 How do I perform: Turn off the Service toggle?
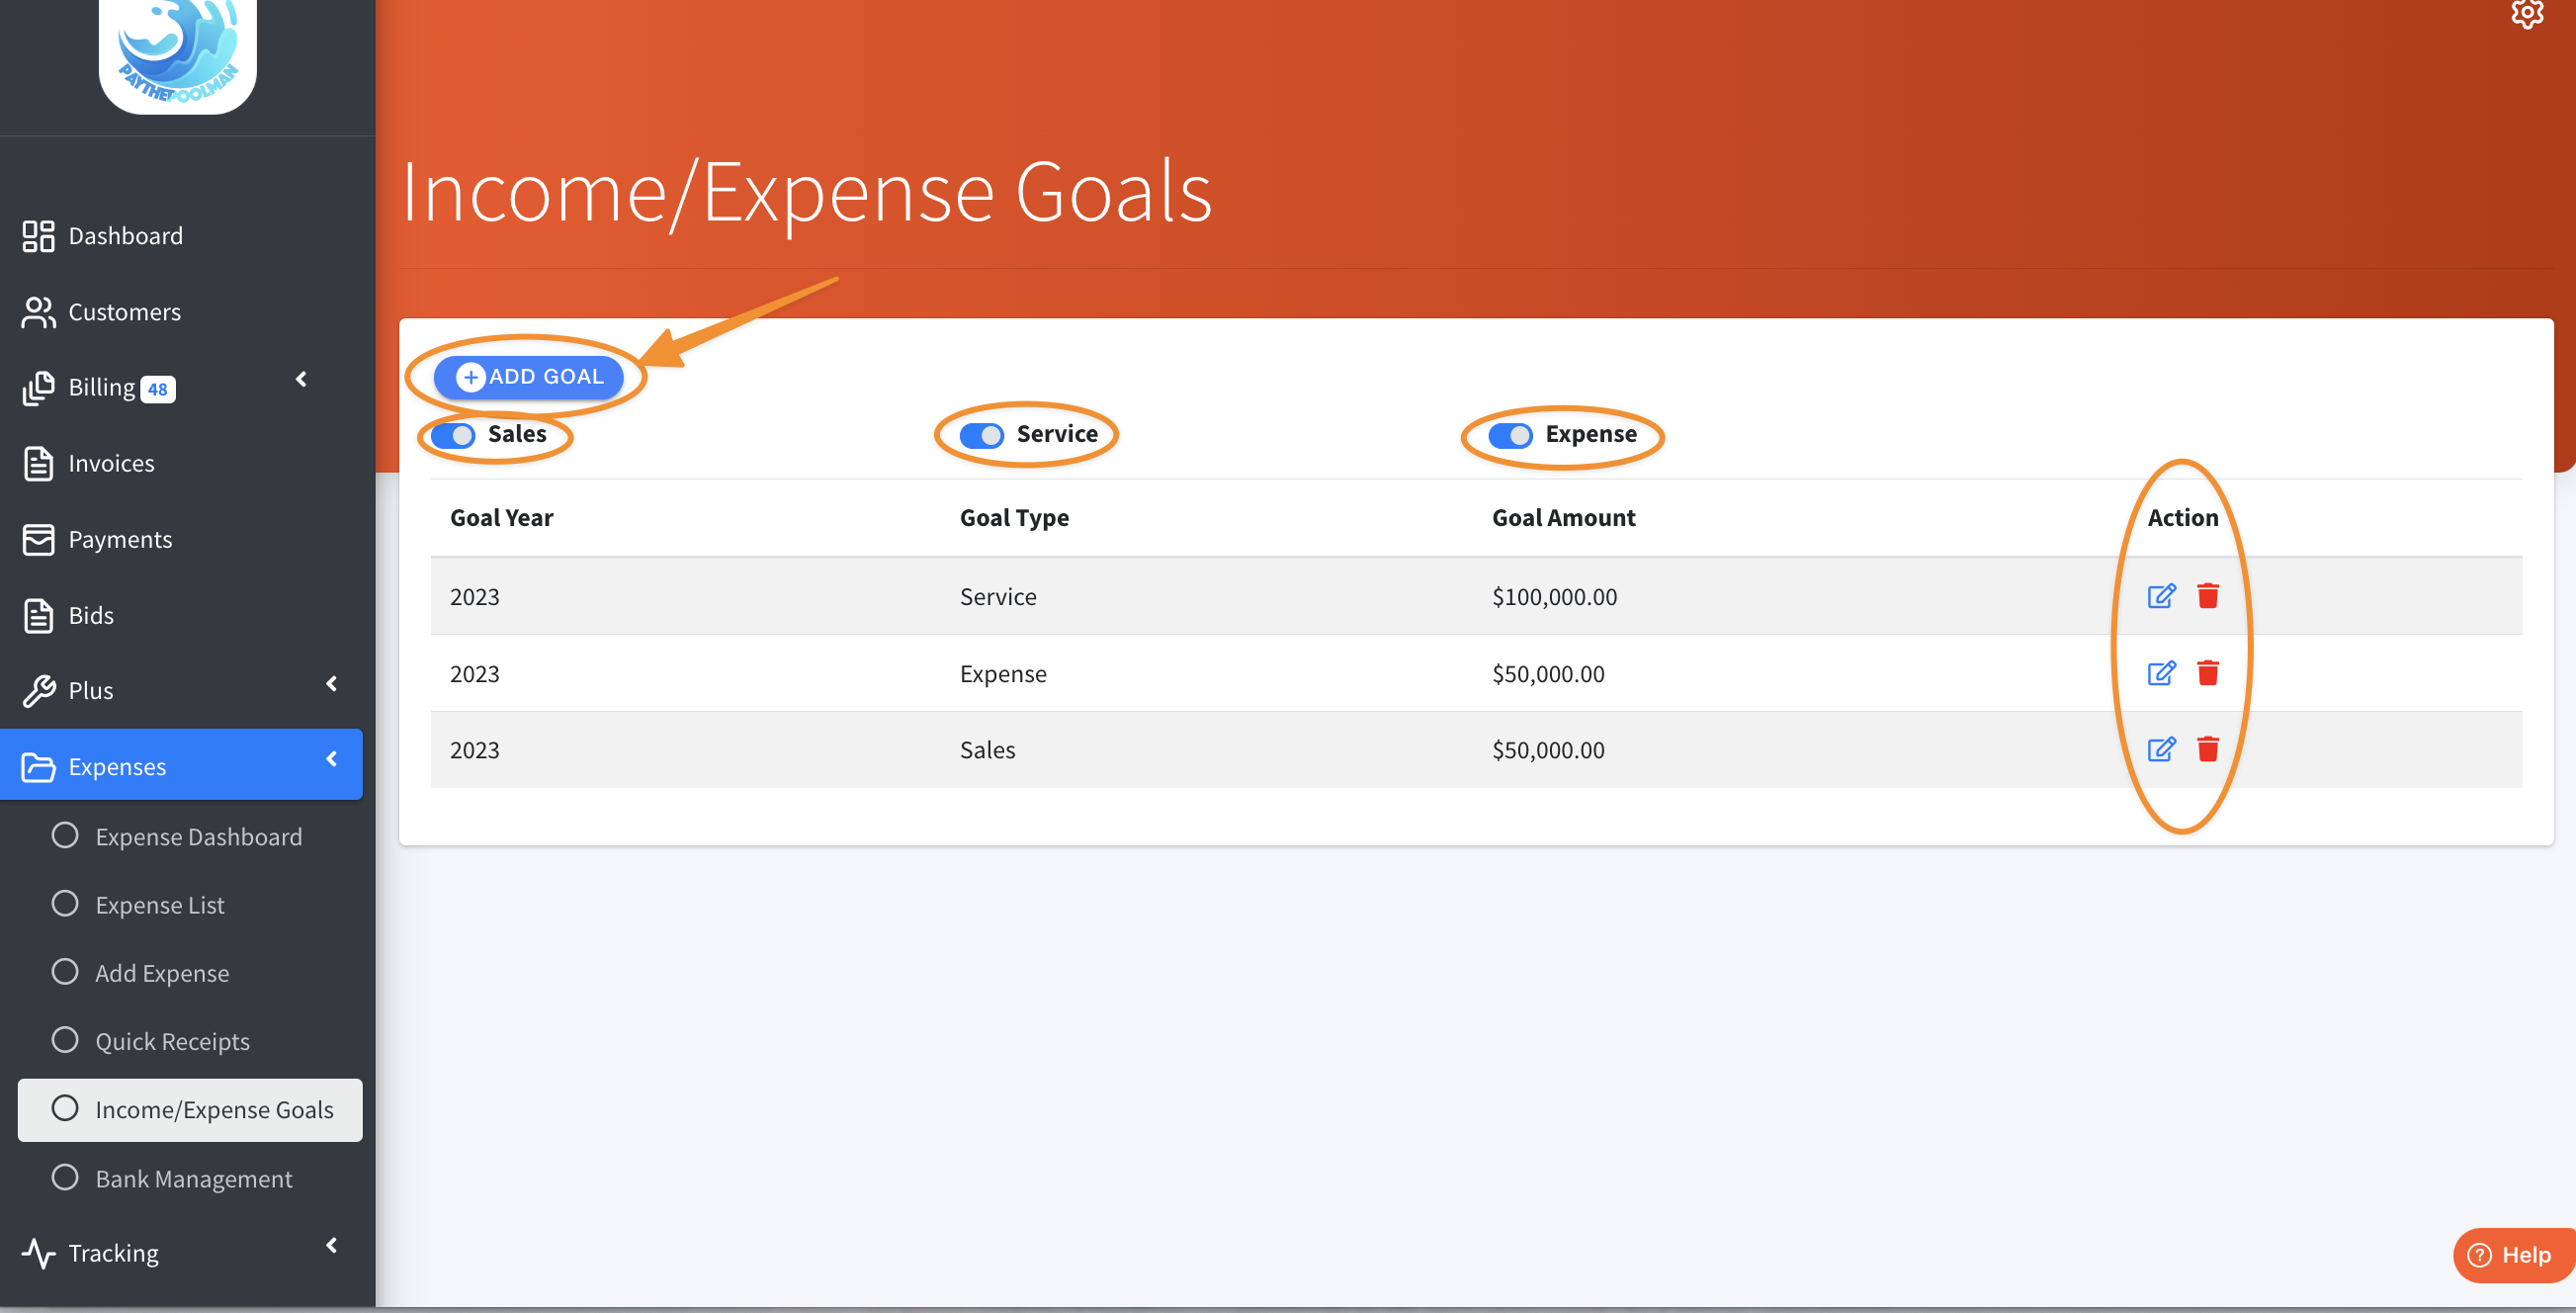(x=981, y=435)
